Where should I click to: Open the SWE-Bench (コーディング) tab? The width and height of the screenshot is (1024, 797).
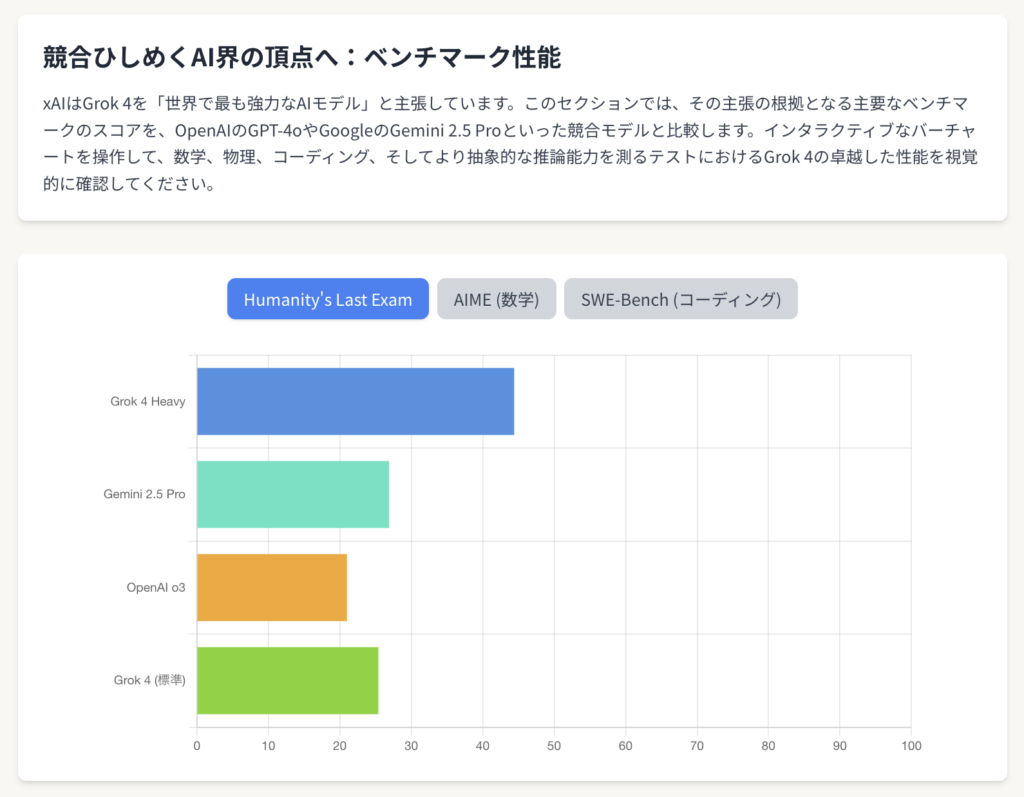[680, 299]
